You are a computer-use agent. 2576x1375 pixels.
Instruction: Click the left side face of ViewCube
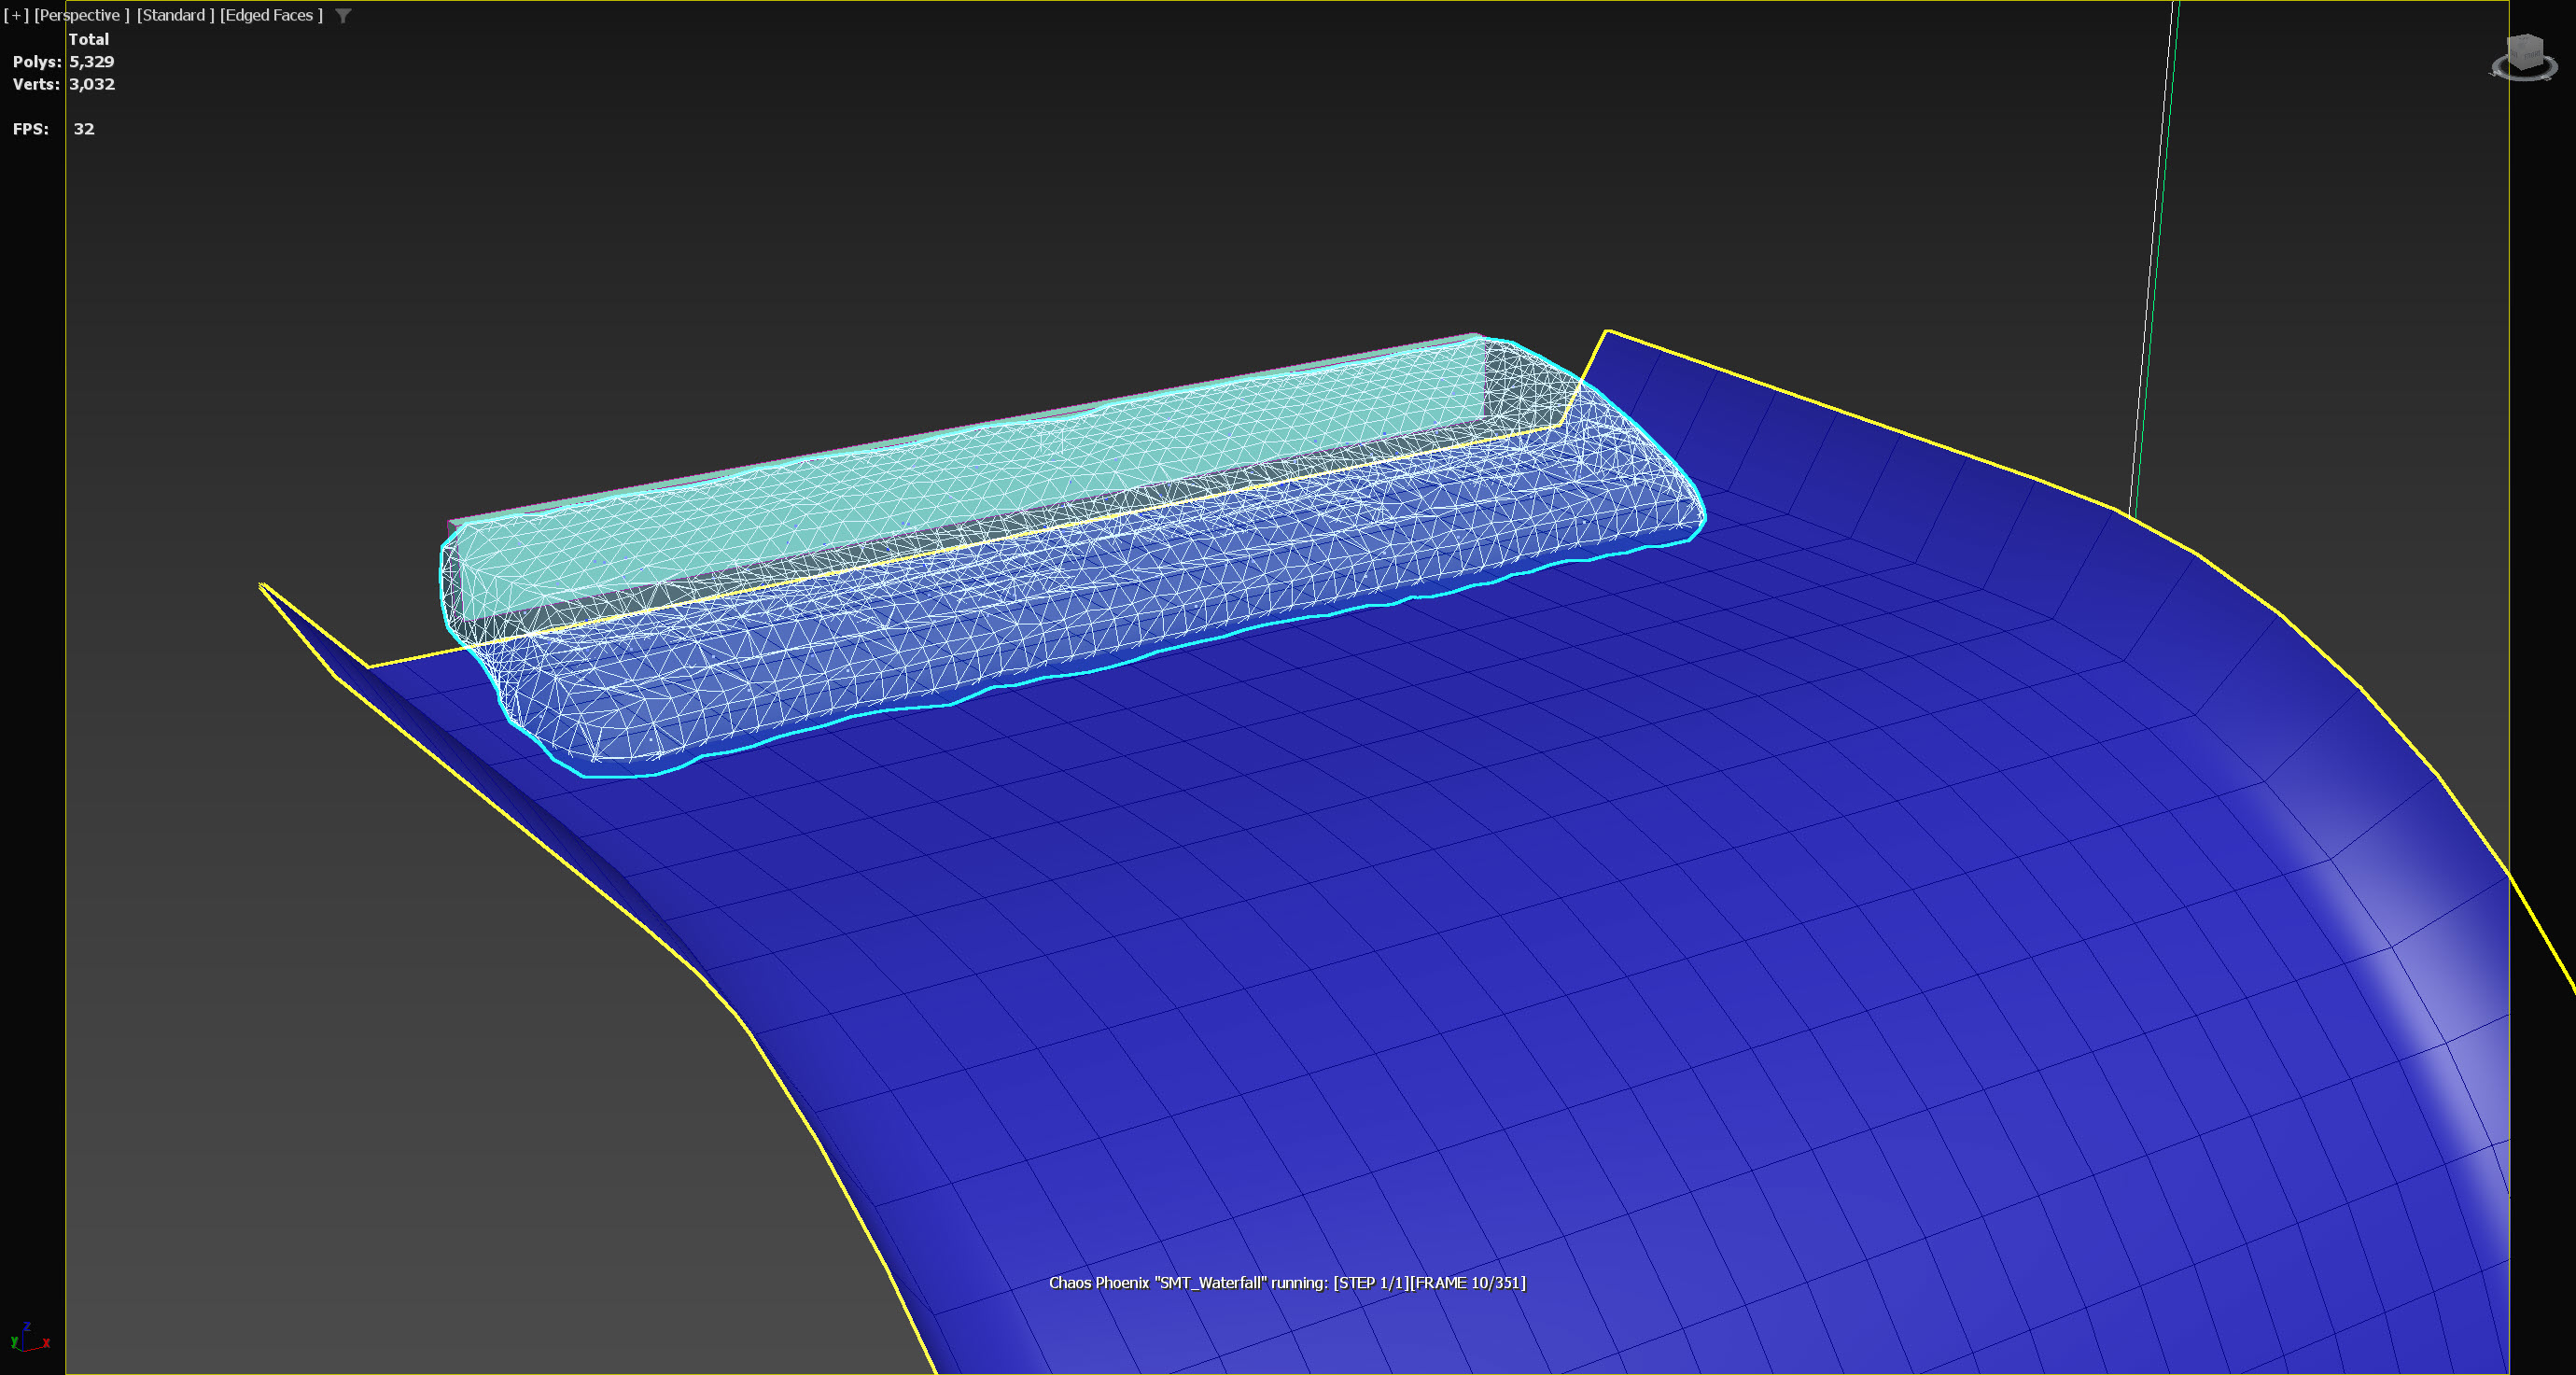tap(2514, 55)
